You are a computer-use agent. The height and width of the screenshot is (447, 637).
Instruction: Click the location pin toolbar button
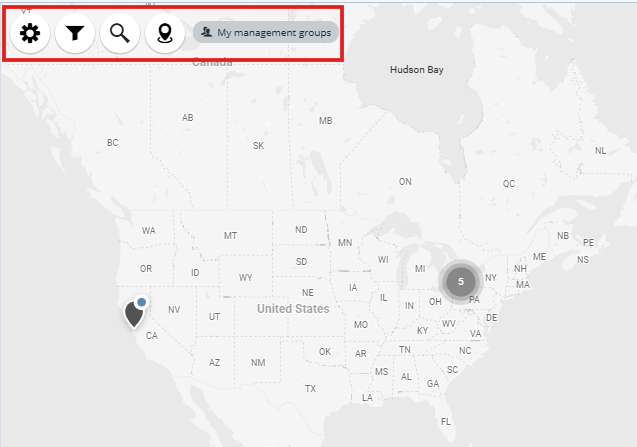pos(164,34)
